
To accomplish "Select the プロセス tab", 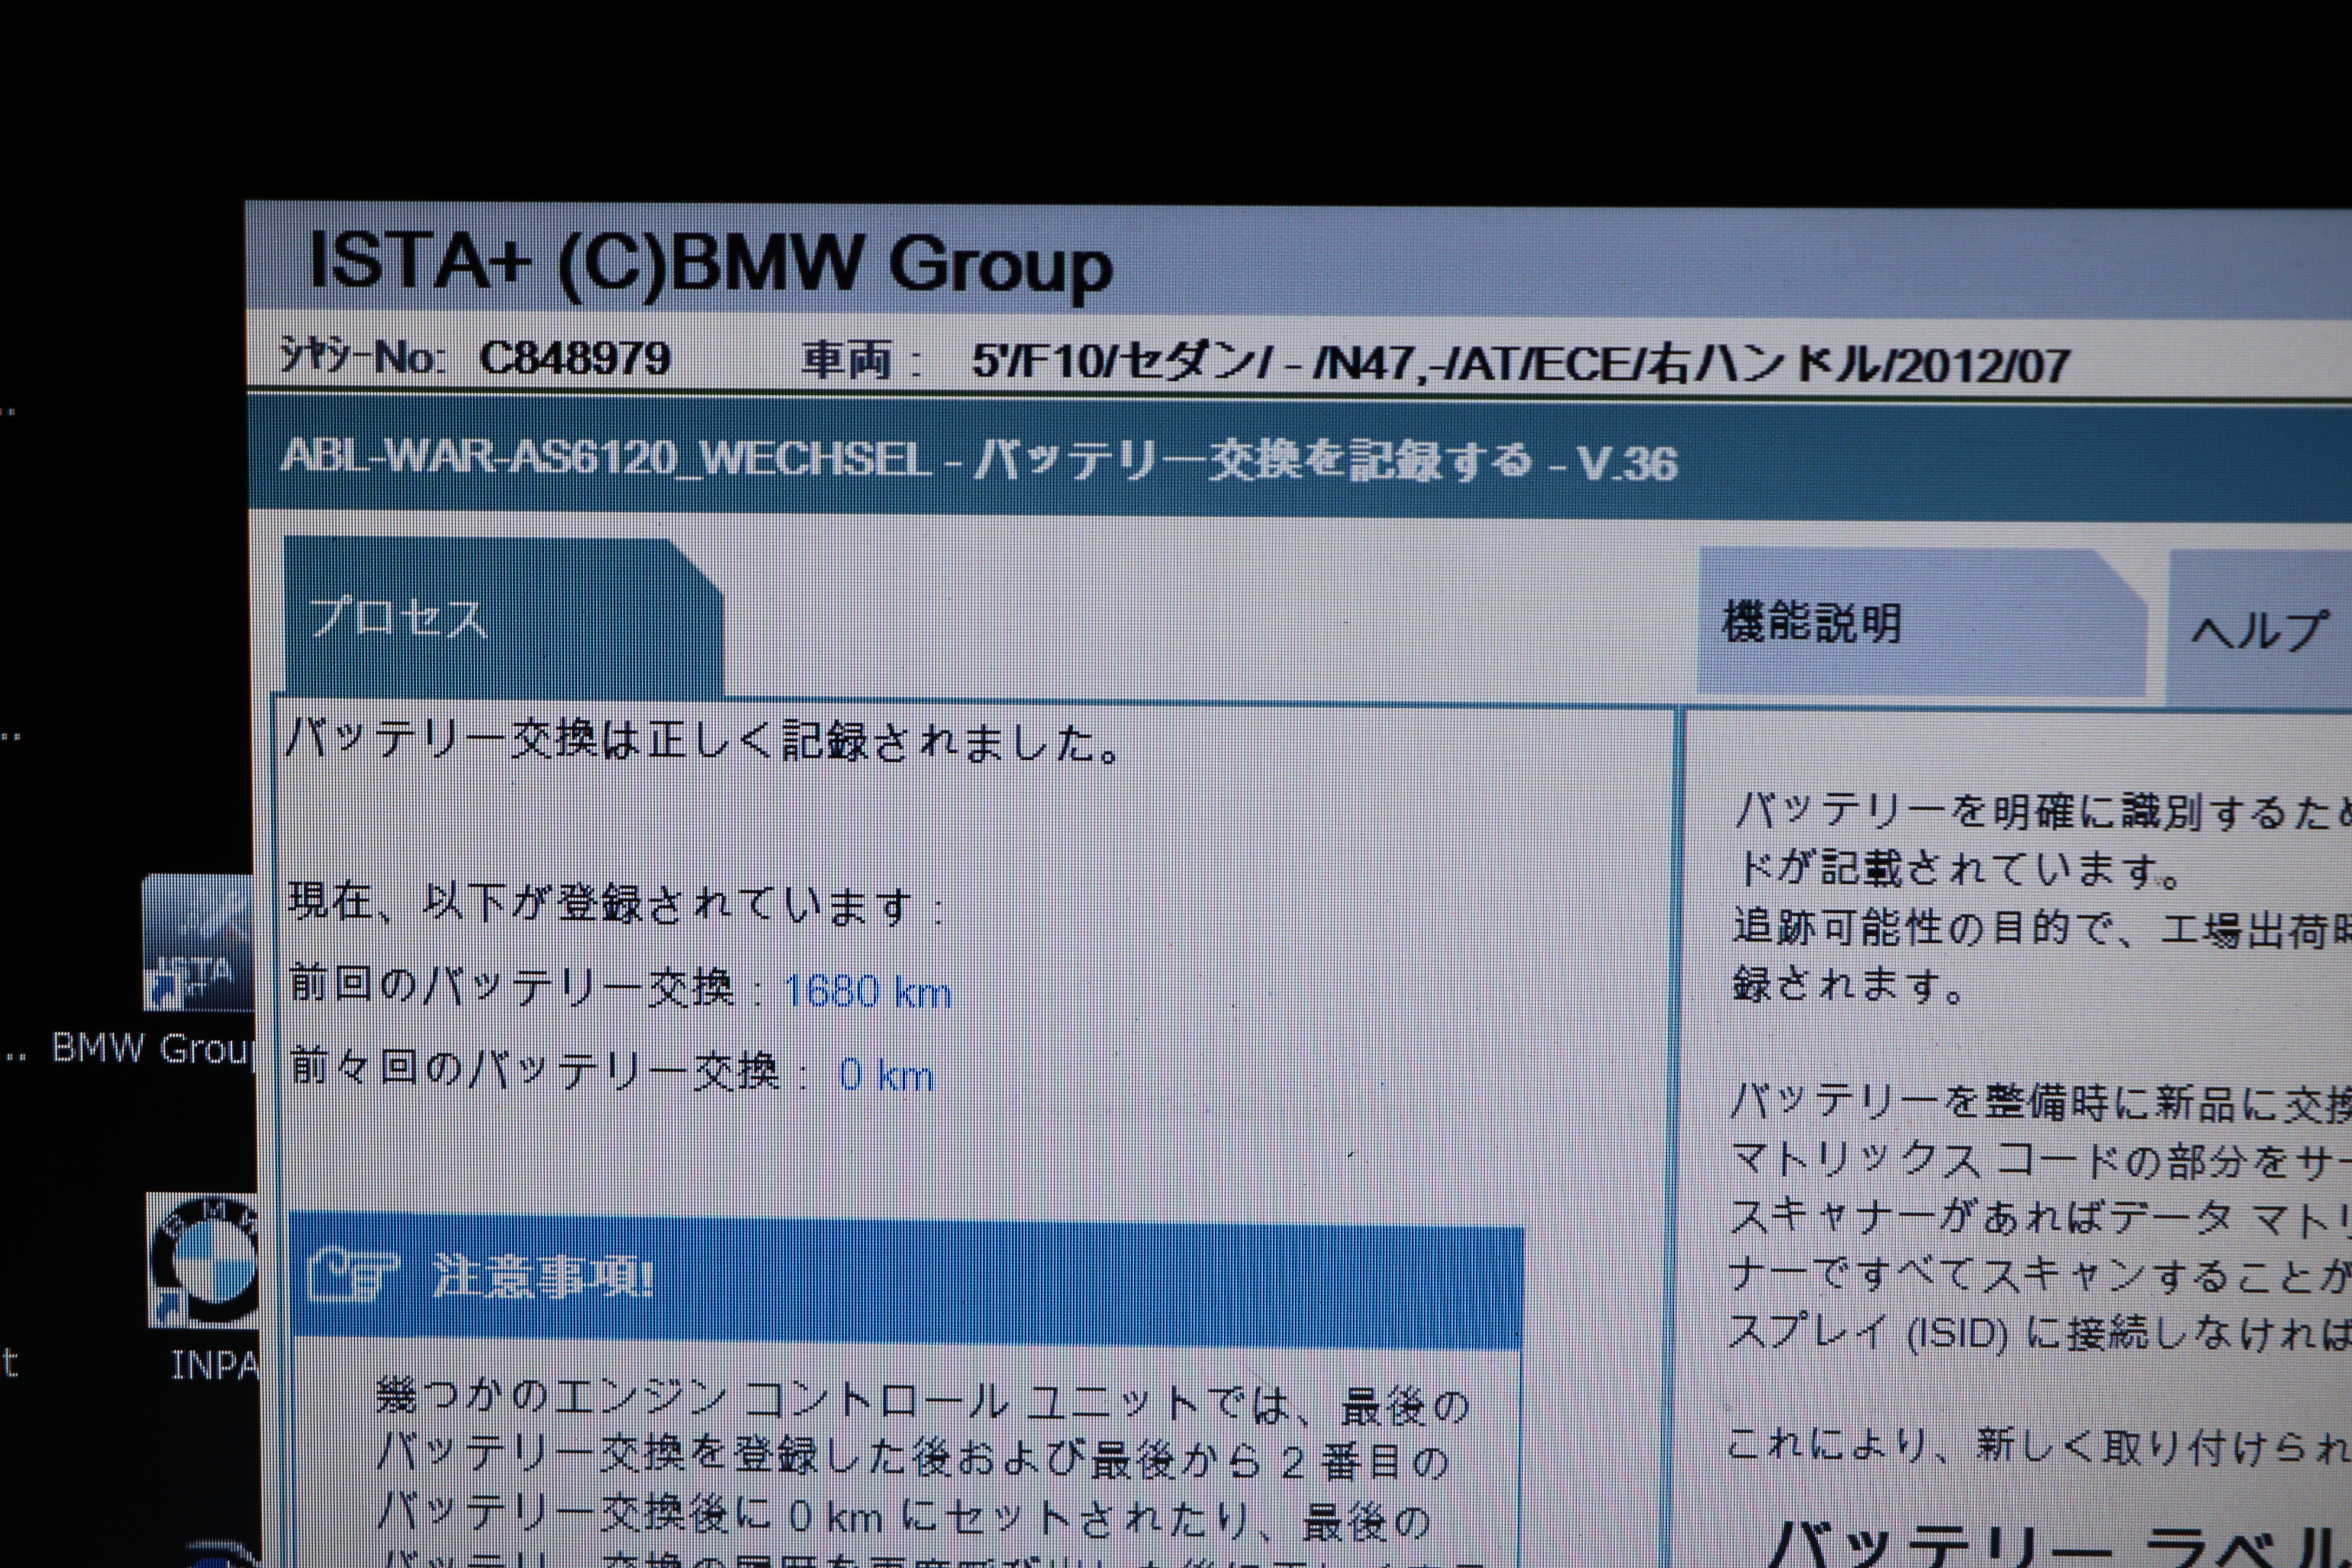I will (x=503, y=618).
